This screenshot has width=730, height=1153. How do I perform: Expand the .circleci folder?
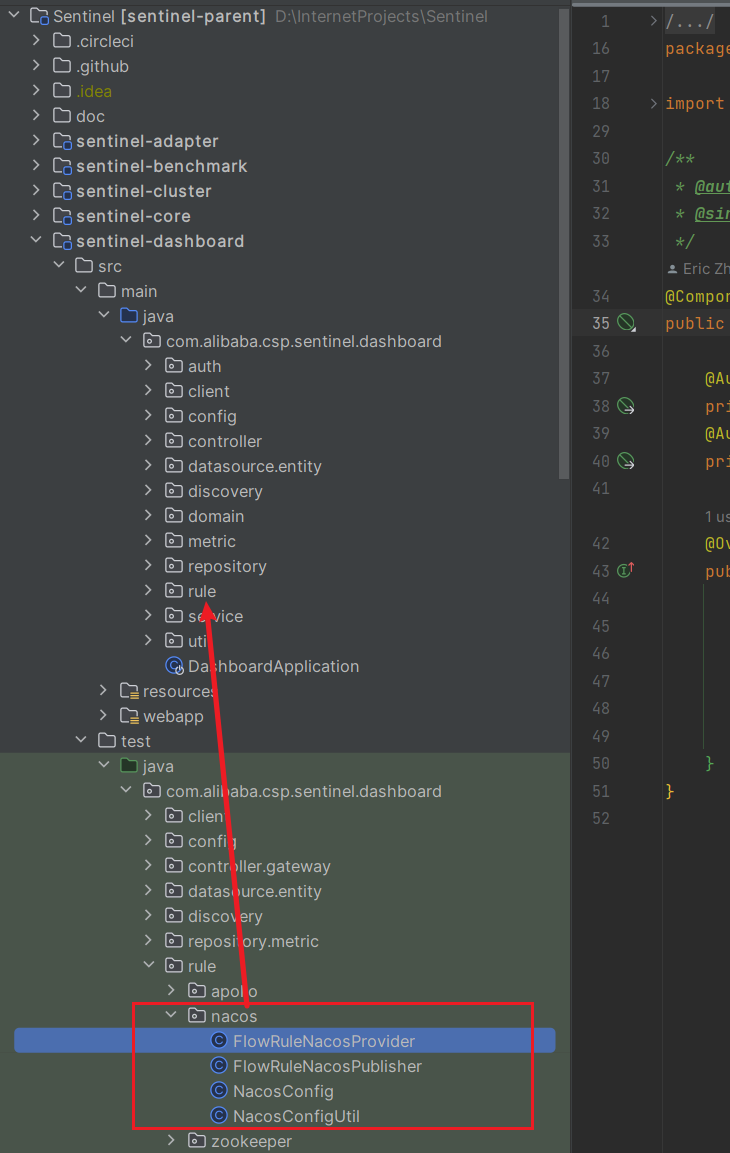[x=36, y=40]
